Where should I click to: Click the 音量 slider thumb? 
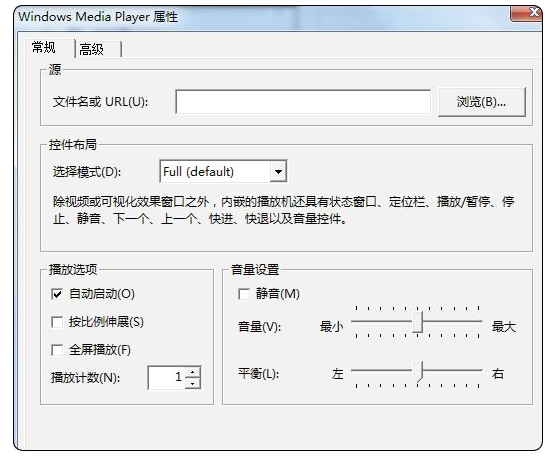[x=417, y=322]
